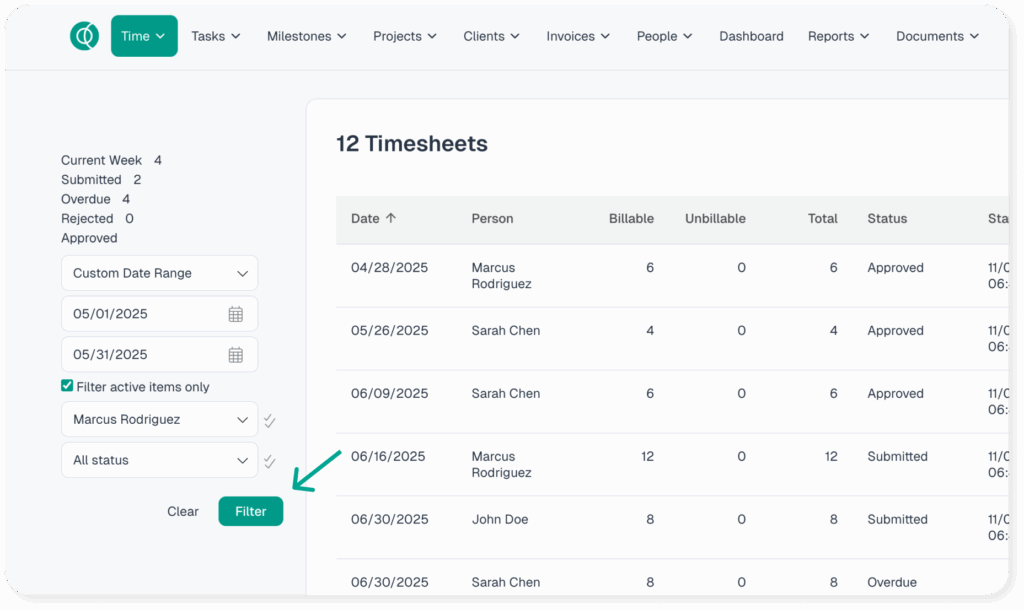Click sort arrow next to Date header
This screenshot has height=610, width=1024.
click(391, 218)
